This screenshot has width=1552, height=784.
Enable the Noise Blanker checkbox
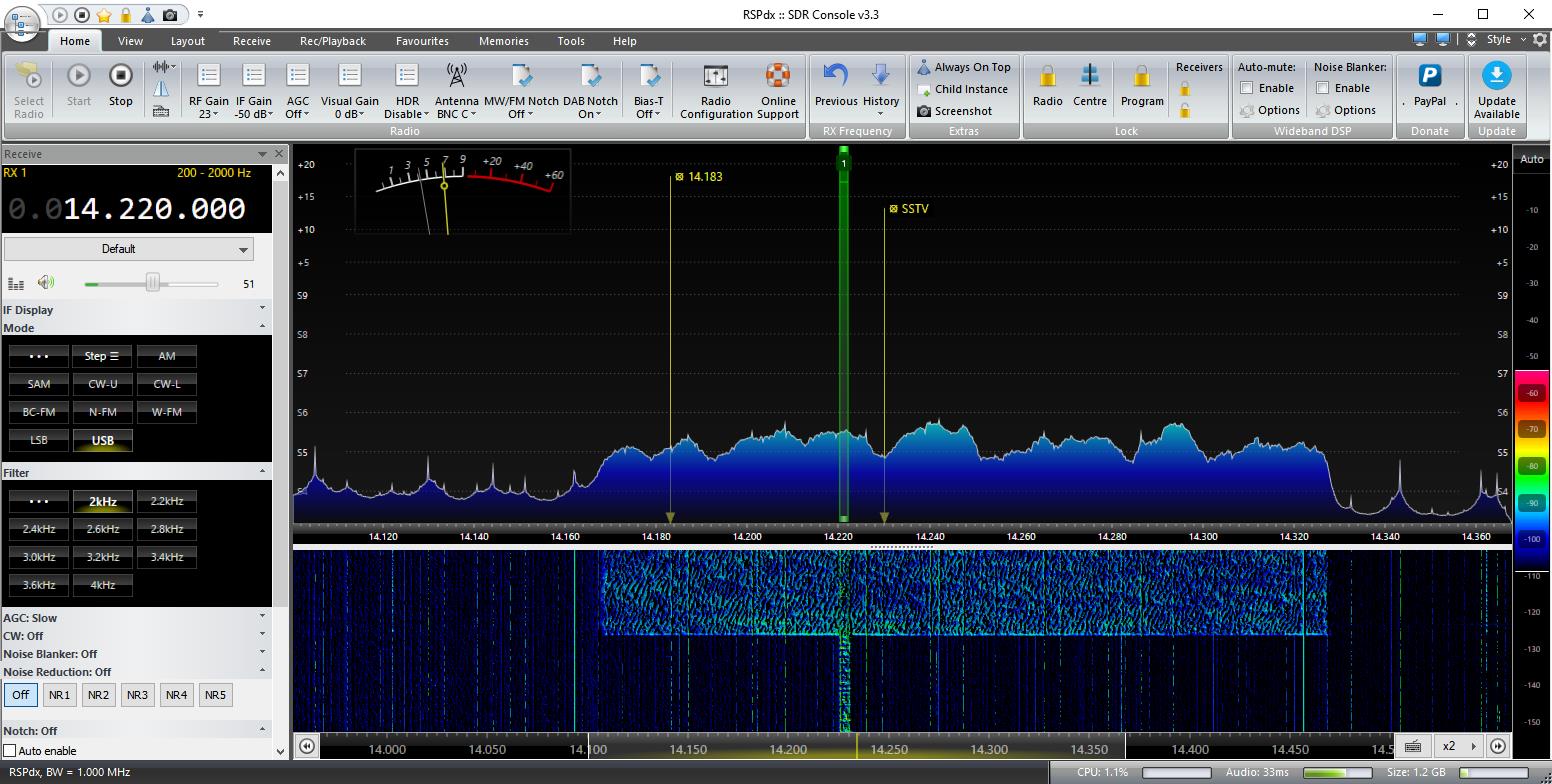[x=1322, y=88]
